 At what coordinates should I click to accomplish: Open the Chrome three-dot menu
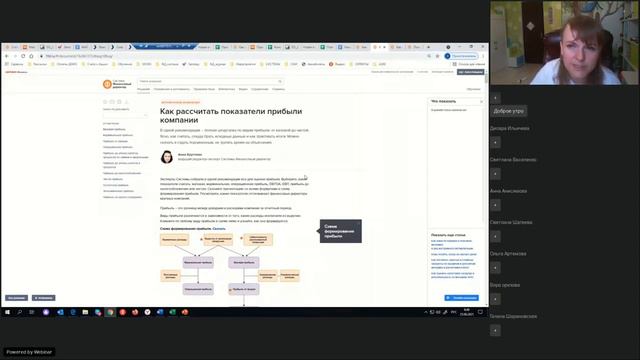coord(483,56)
